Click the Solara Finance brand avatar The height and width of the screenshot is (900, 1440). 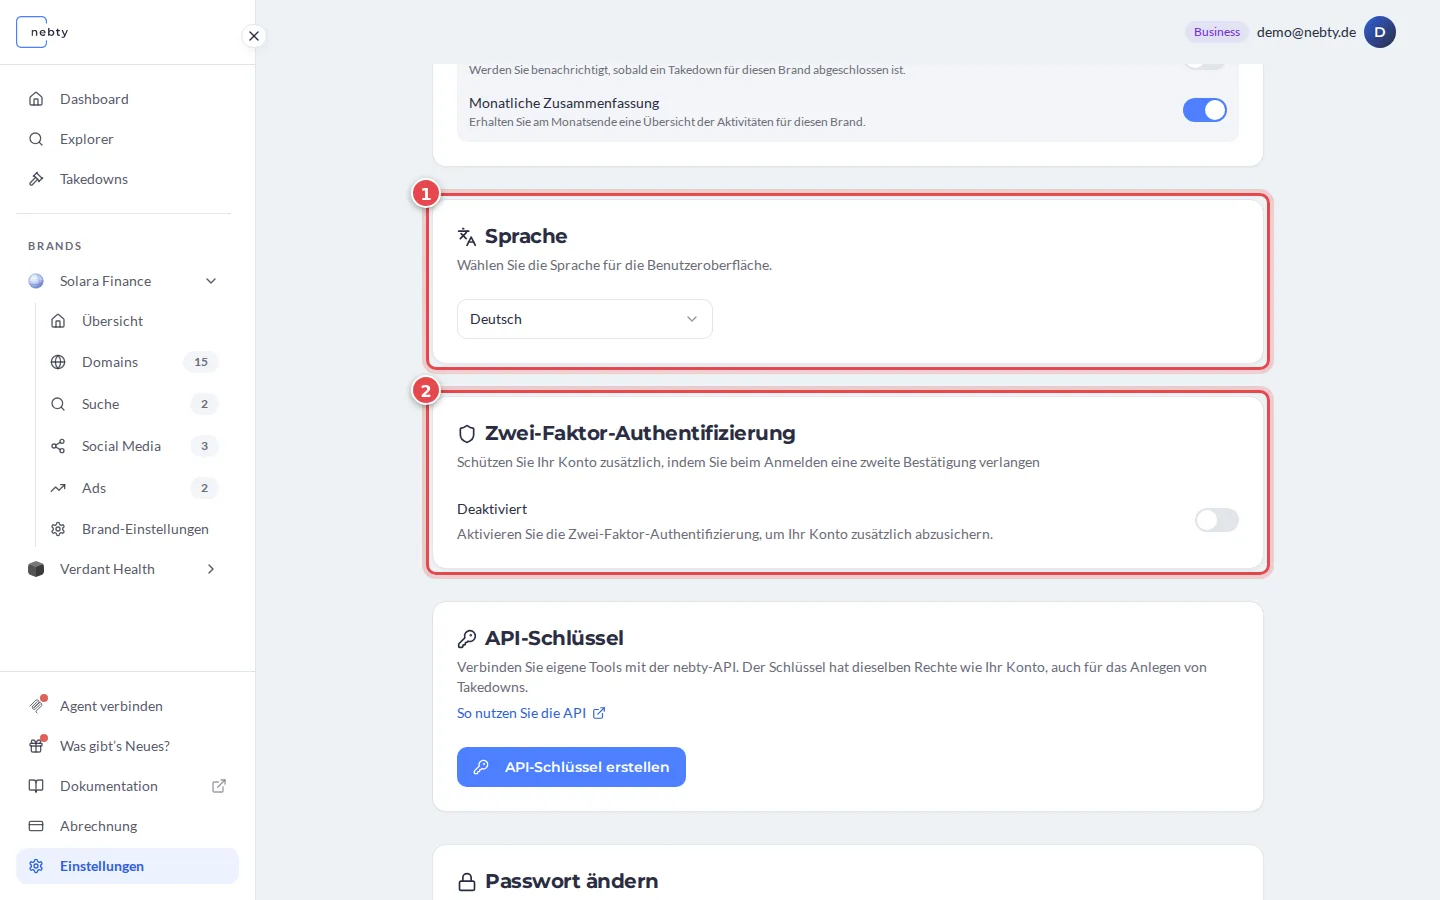point(36,281)
